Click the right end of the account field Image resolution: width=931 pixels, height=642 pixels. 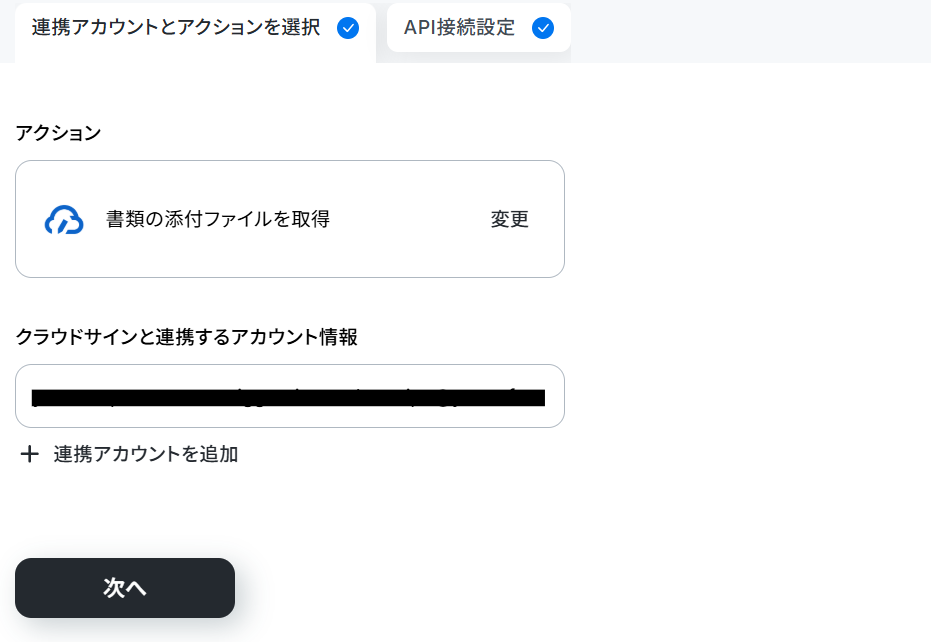[552, 396]
